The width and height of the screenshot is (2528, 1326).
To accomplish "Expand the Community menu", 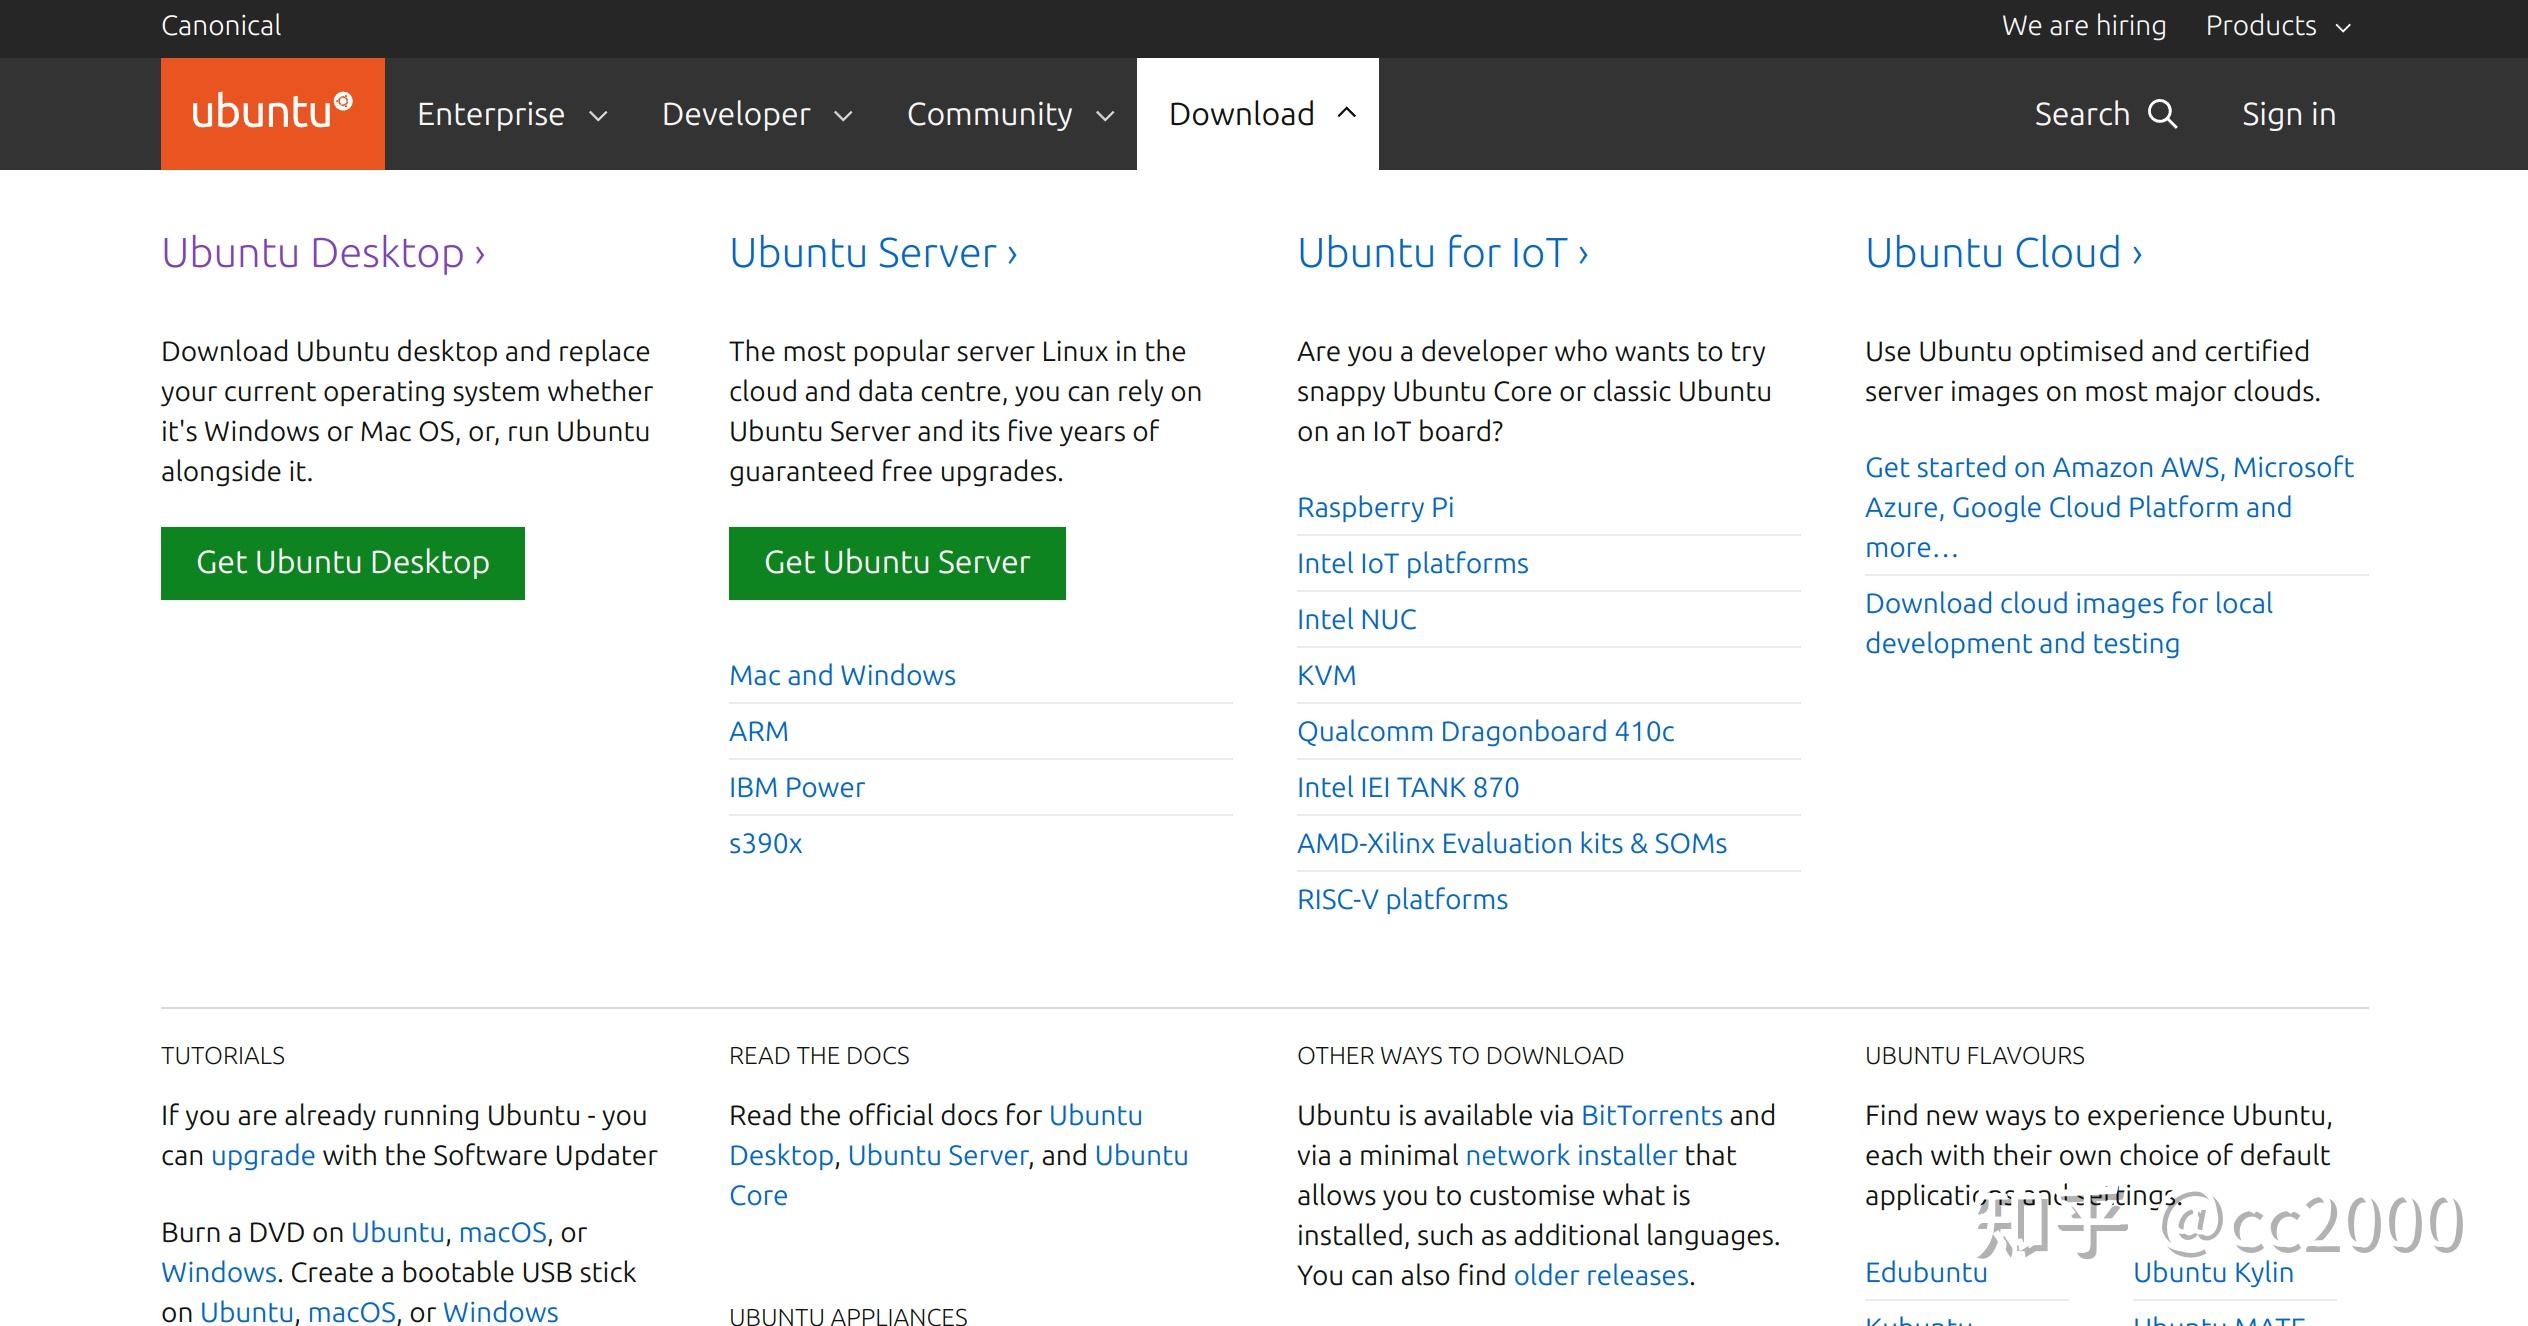I will click(1010, 114).
